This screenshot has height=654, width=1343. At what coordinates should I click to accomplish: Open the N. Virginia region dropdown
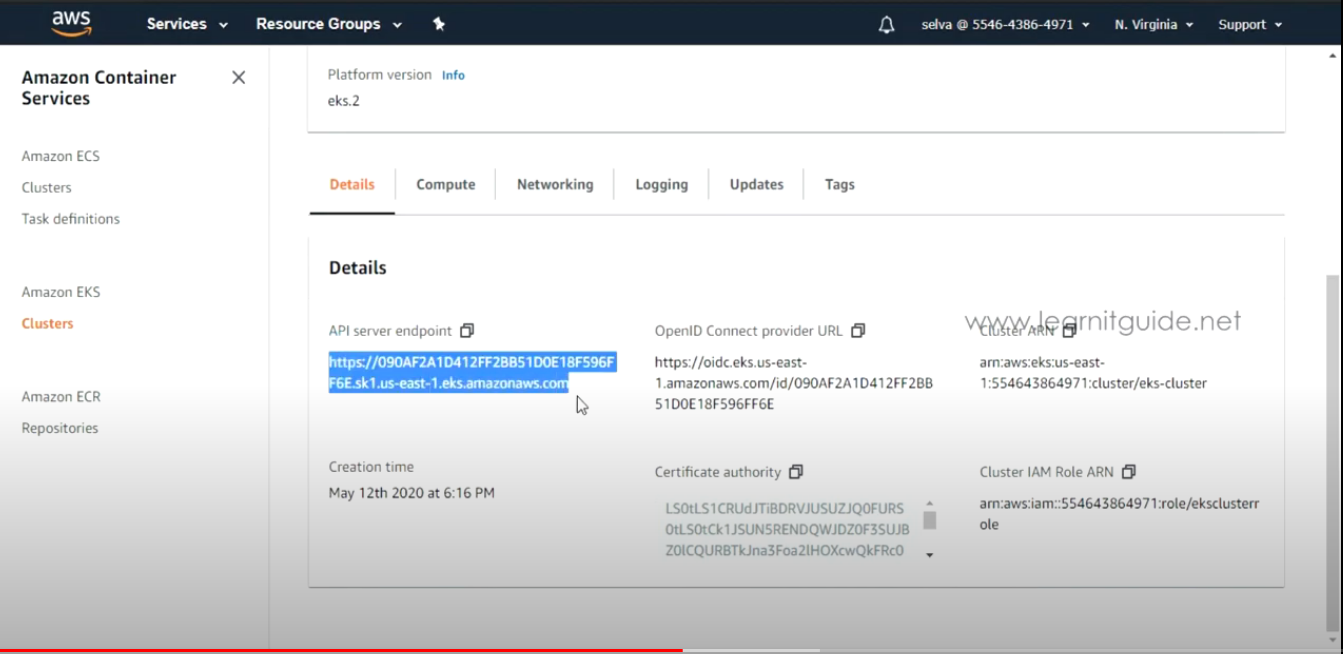(x=1154, y=25)
